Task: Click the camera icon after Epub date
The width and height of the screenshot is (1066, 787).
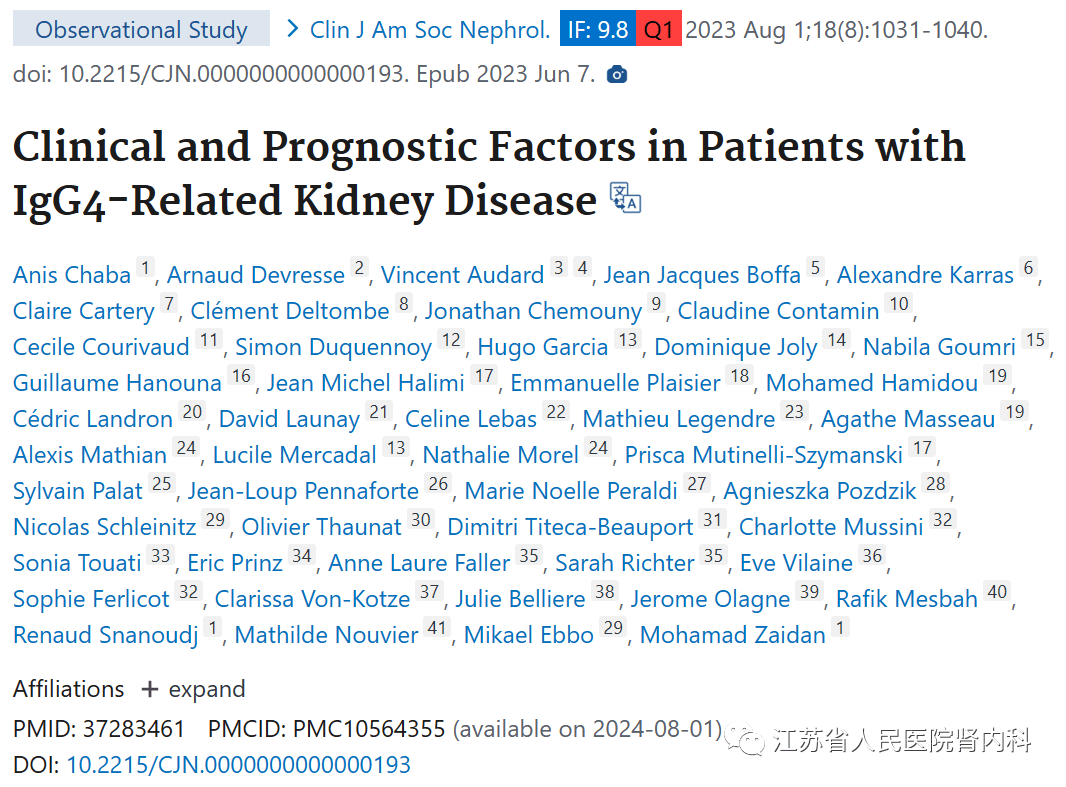Action: point(617,74)
